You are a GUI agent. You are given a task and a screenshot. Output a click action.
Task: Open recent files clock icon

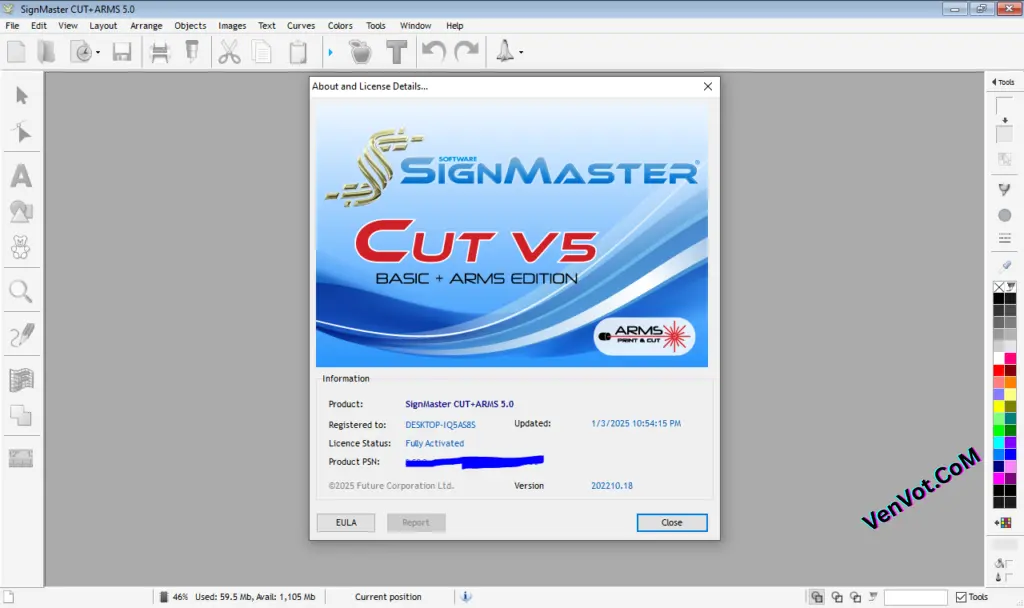pos(82,52)
